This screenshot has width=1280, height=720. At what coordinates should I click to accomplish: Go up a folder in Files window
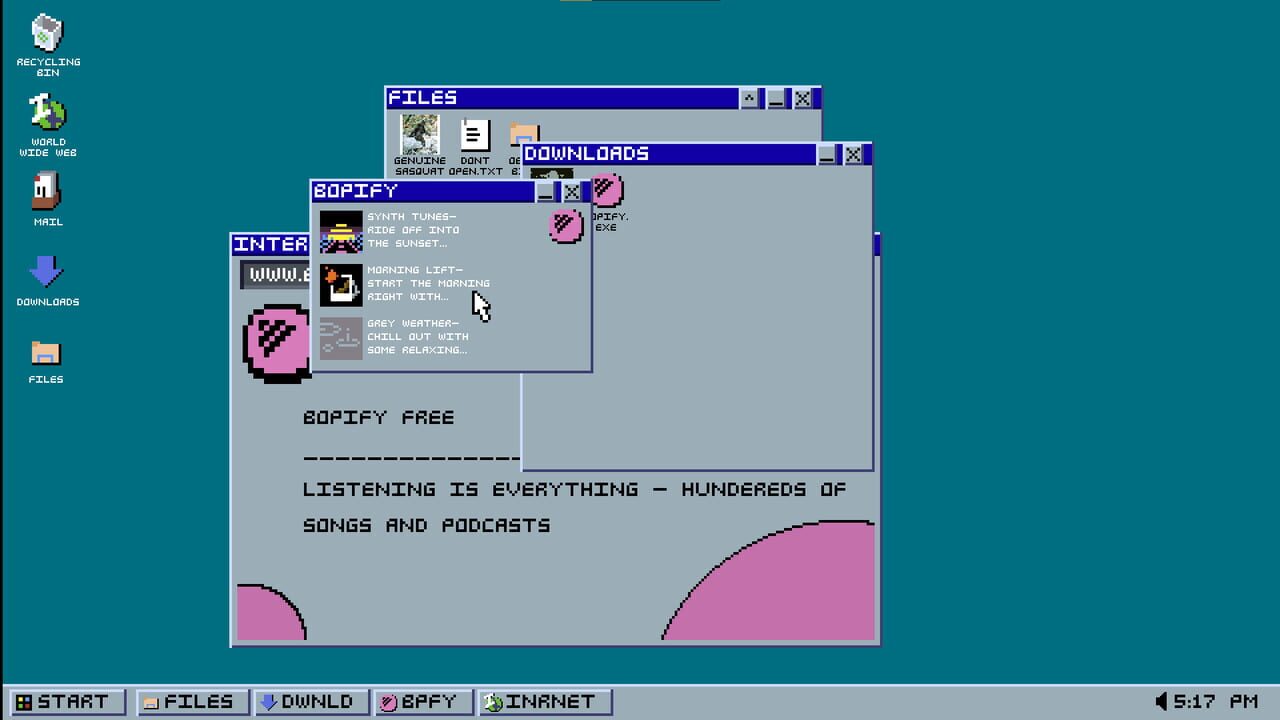point(749,98)
